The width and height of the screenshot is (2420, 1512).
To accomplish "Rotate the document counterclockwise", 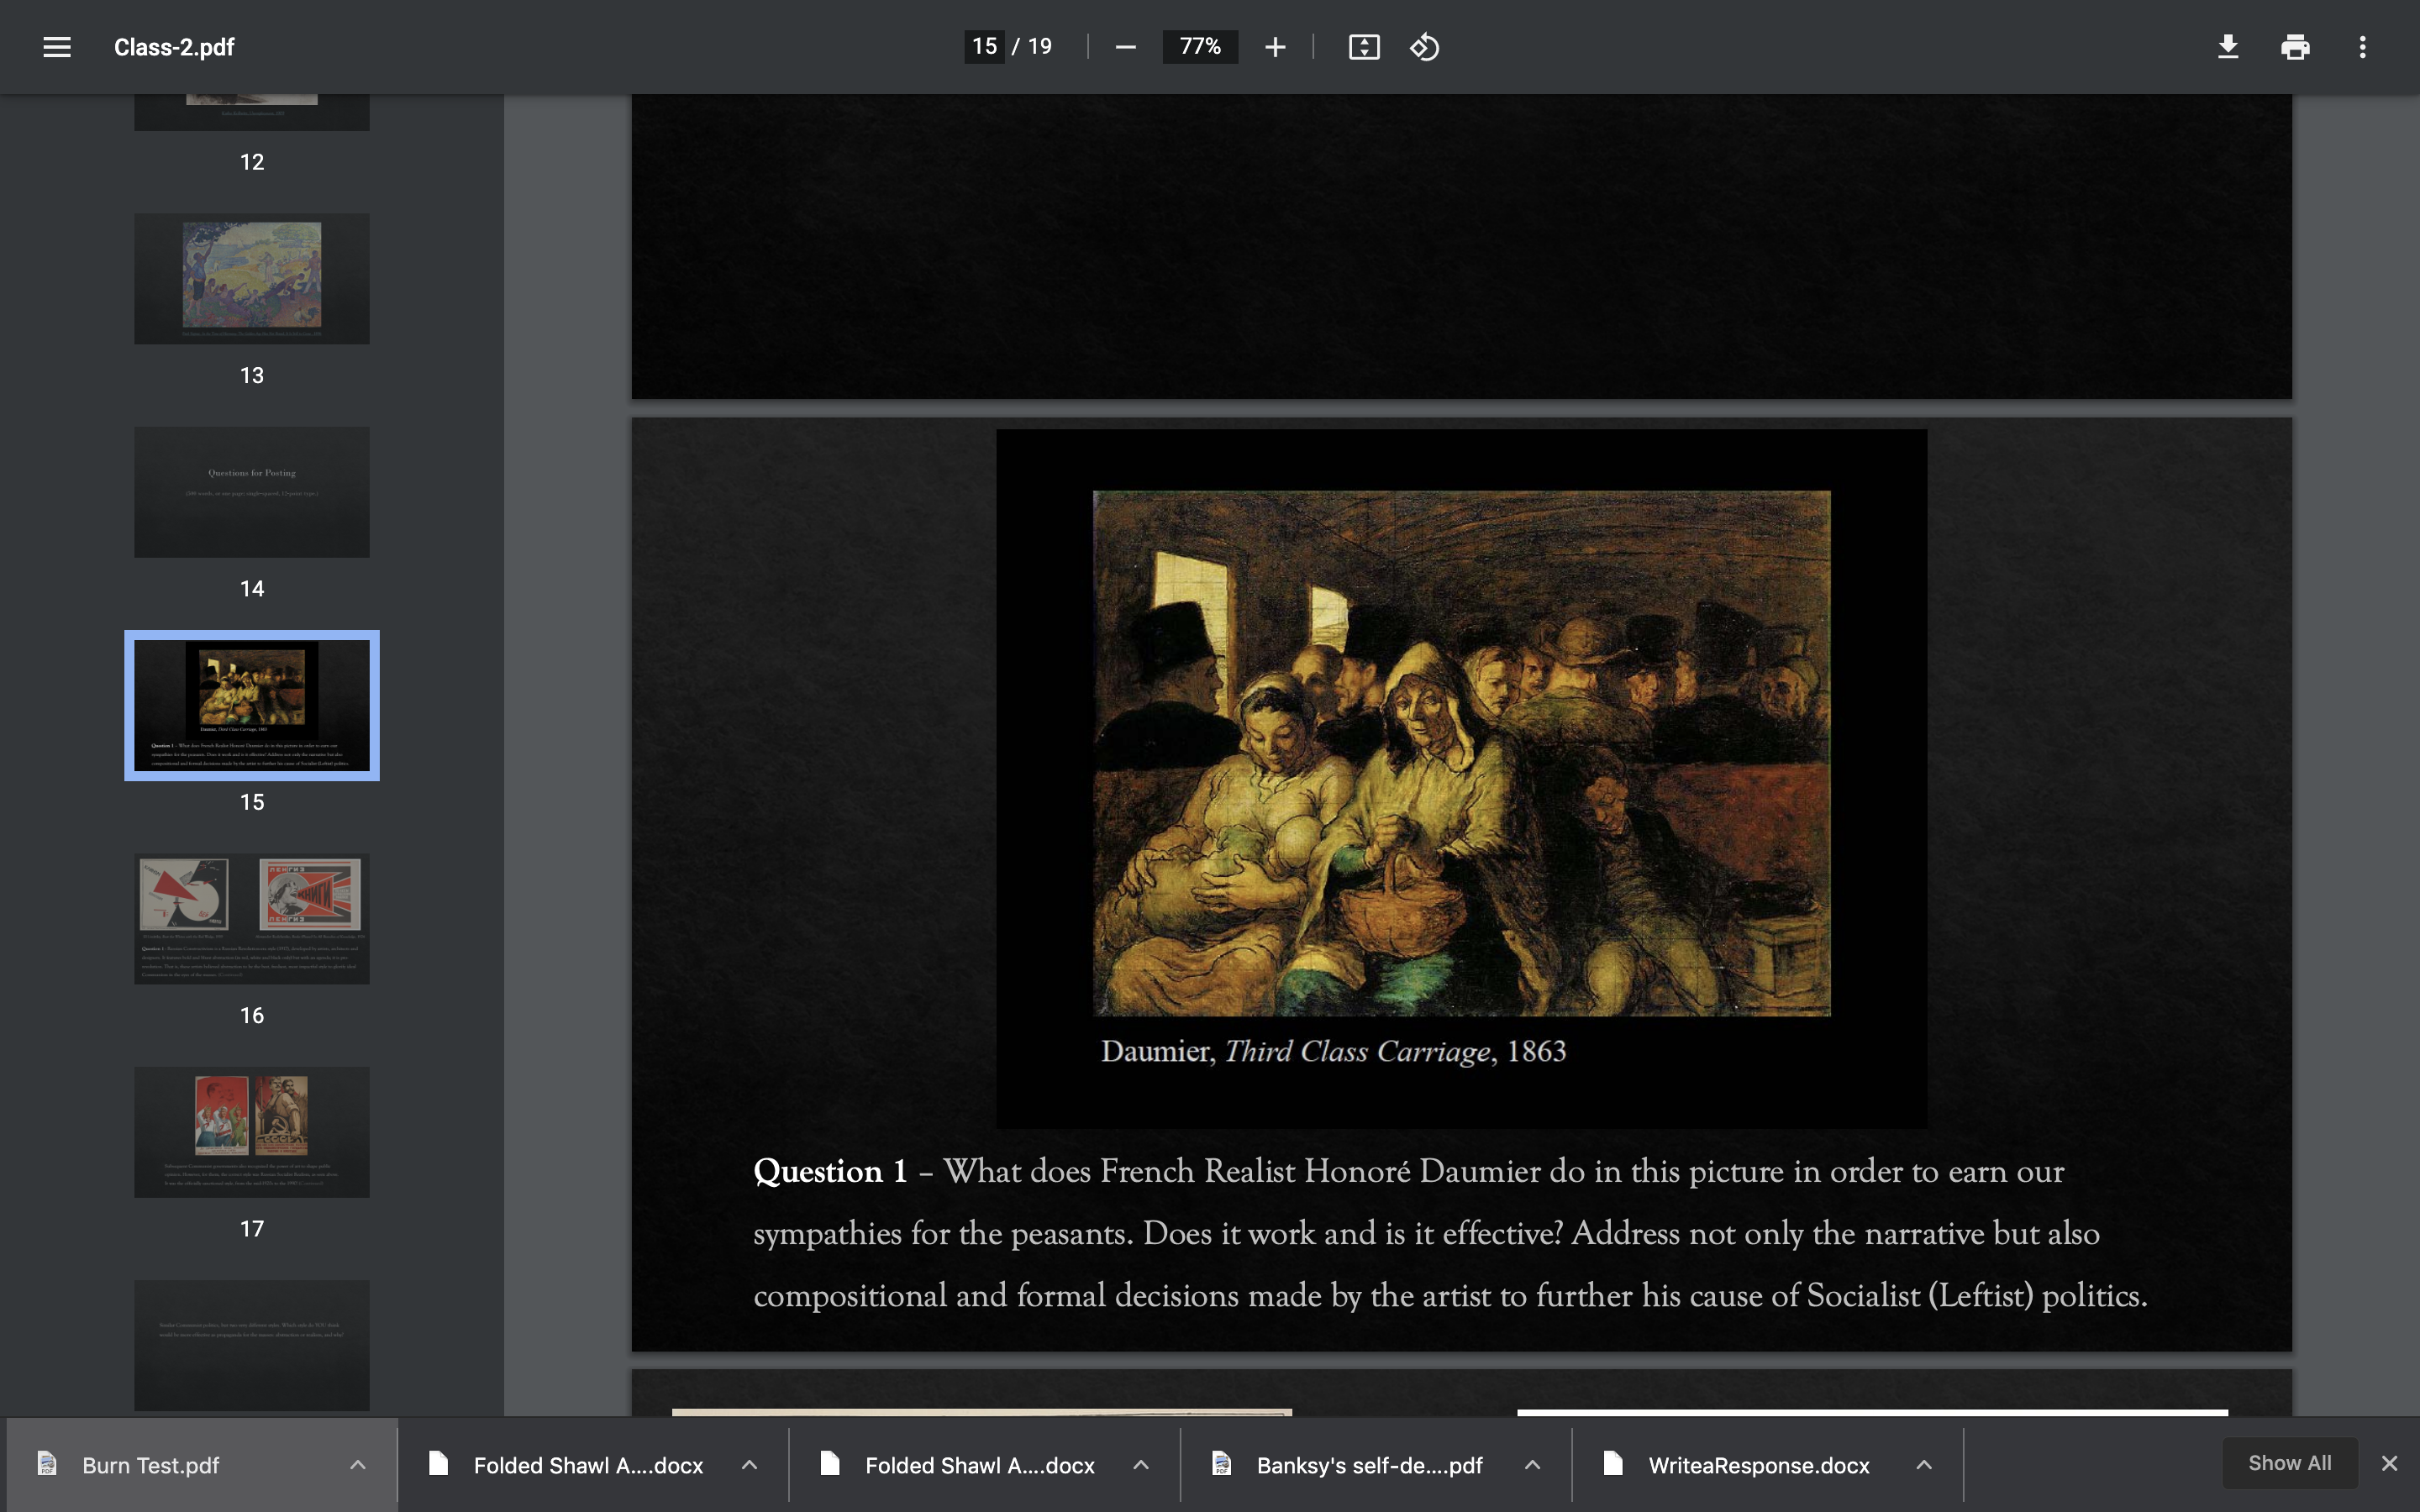I will point(1425,47).
